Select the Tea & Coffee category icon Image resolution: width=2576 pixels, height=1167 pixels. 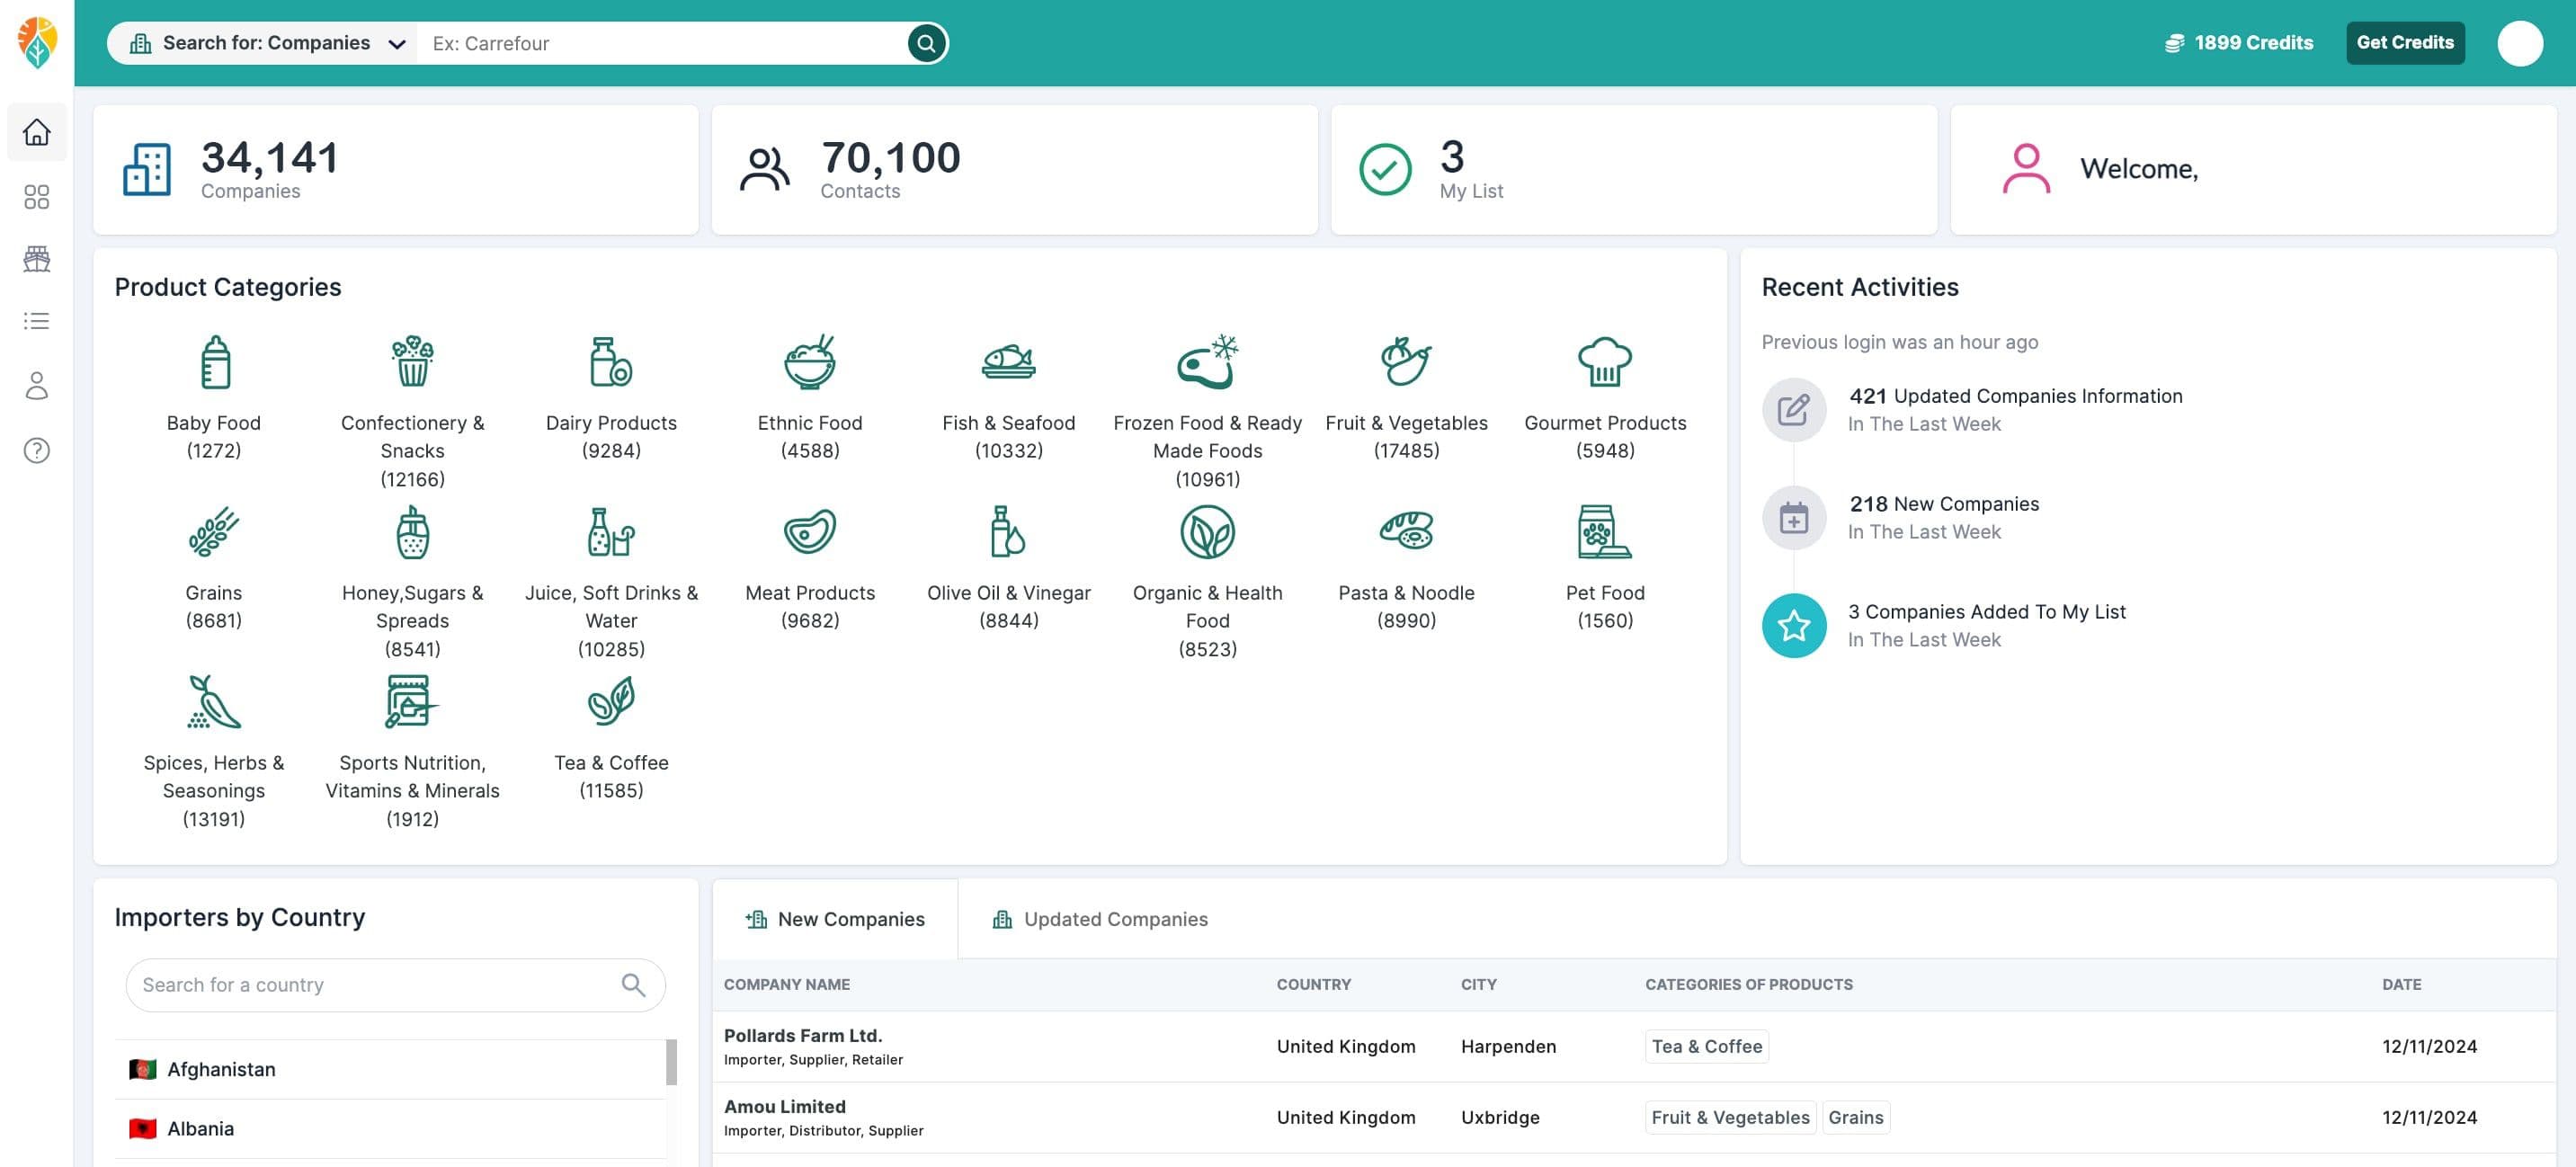click(611, 701)
